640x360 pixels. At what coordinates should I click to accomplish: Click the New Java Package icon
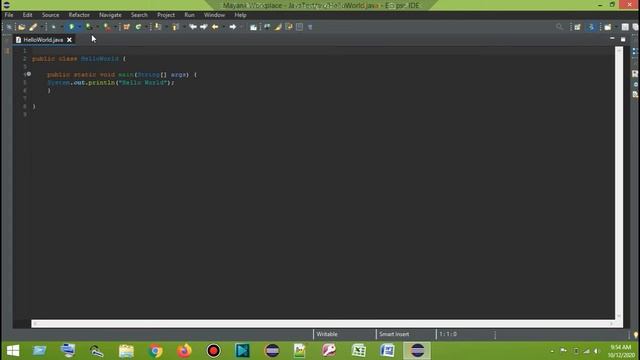click(x=127, y=27)
